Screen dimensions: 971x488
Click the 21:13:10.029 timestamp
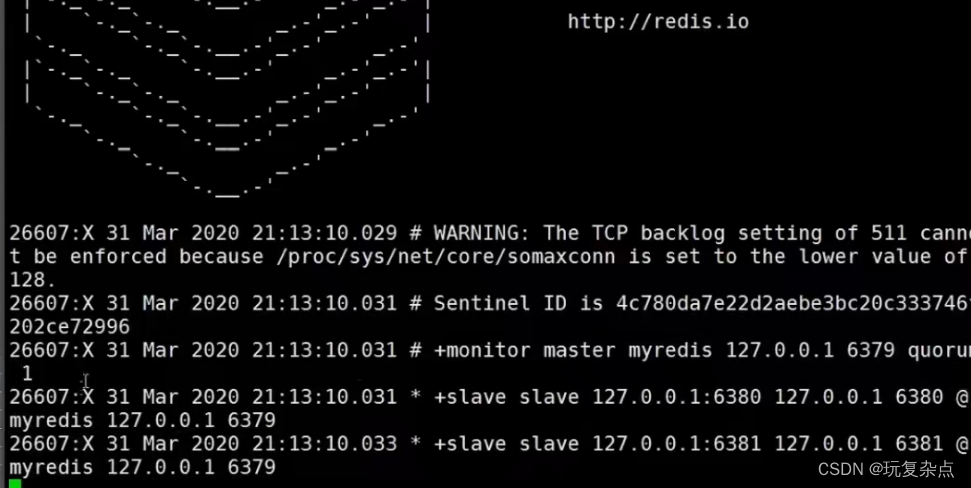coord(324,233)
